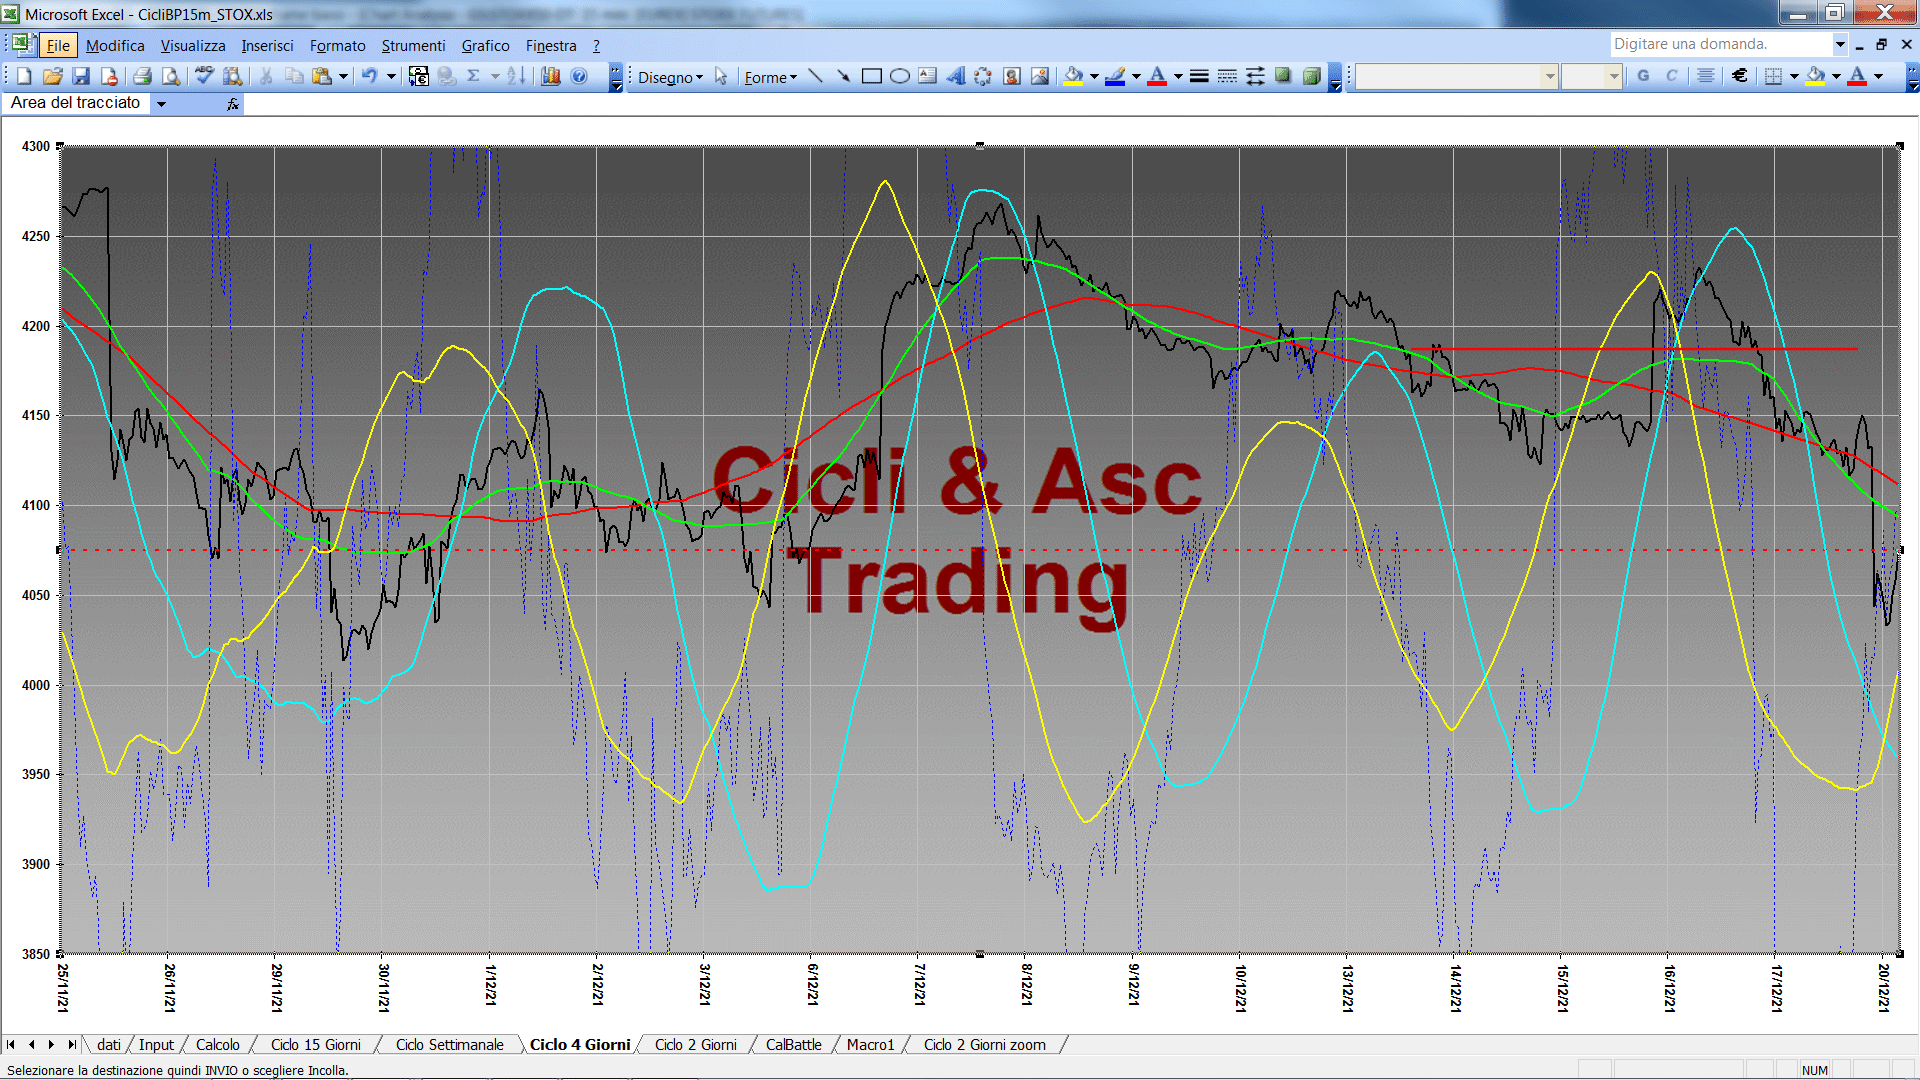
Task: Open the Arrow Style options
Action: point(1255,76)
